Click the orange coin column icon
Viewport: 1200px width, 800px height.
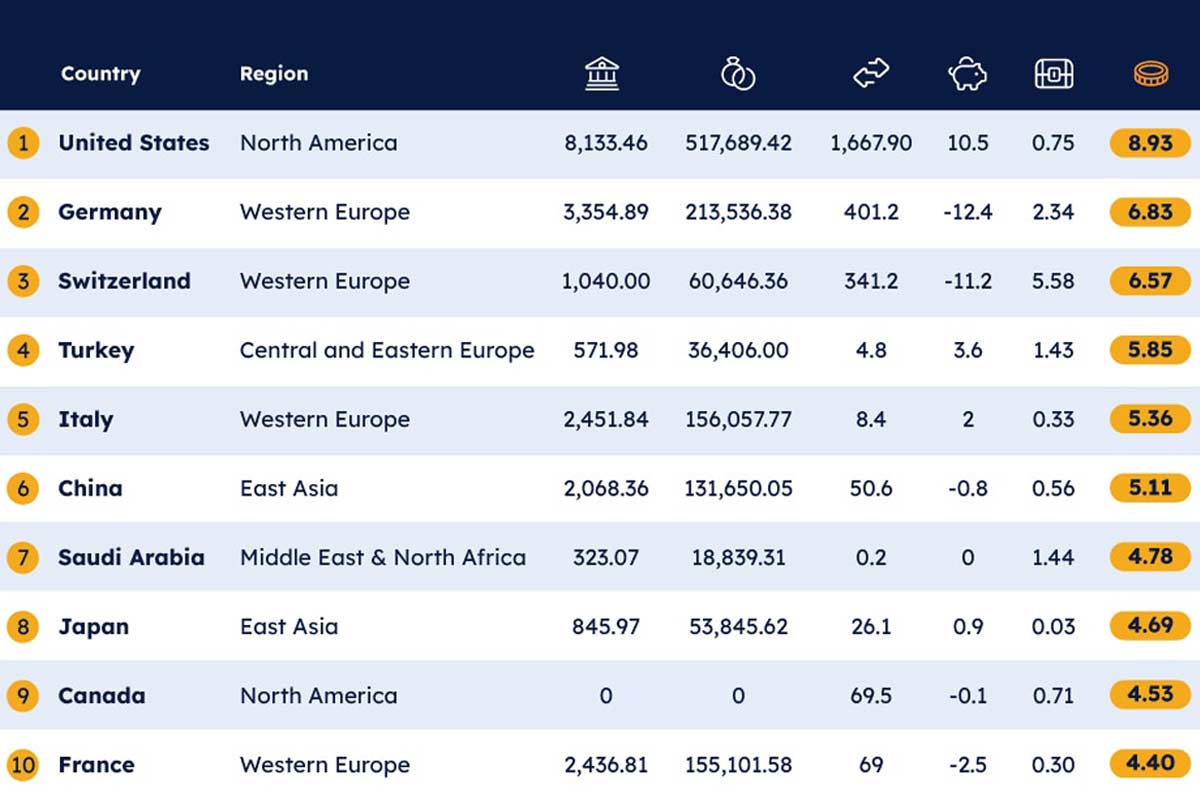1150,74
